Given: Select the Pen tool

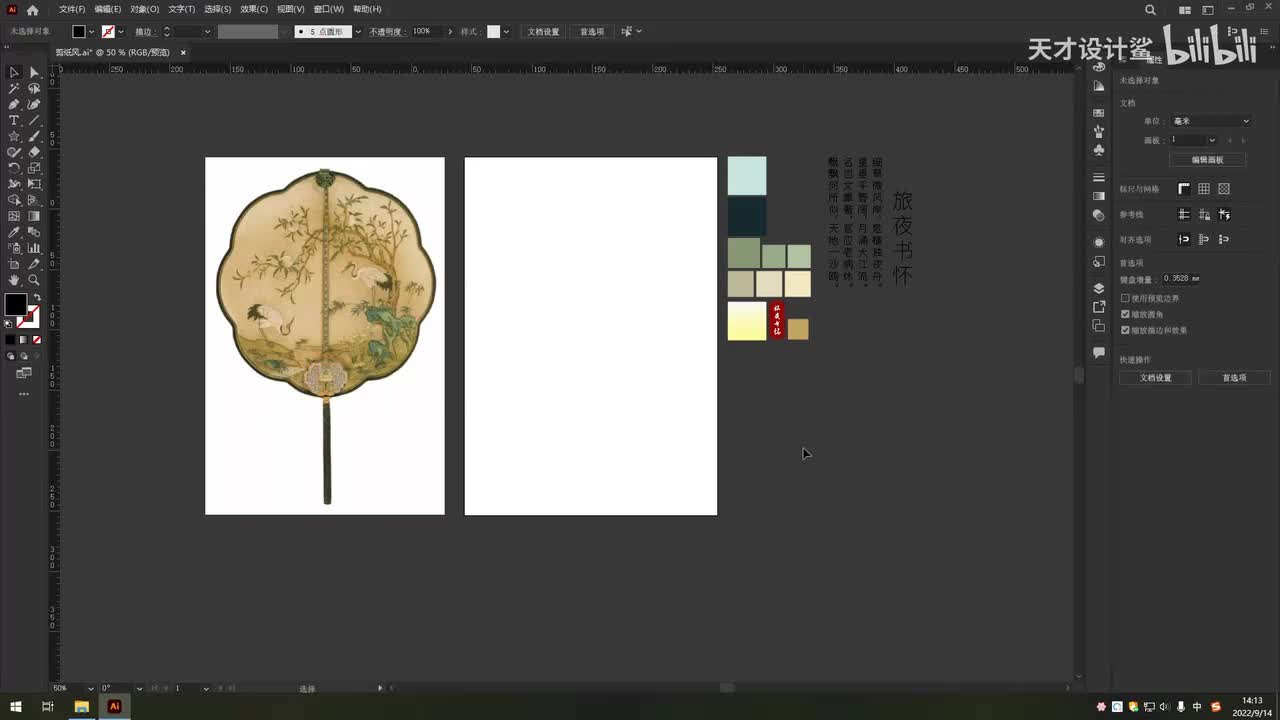Looking at the screenshot, I should coord(14,104).
